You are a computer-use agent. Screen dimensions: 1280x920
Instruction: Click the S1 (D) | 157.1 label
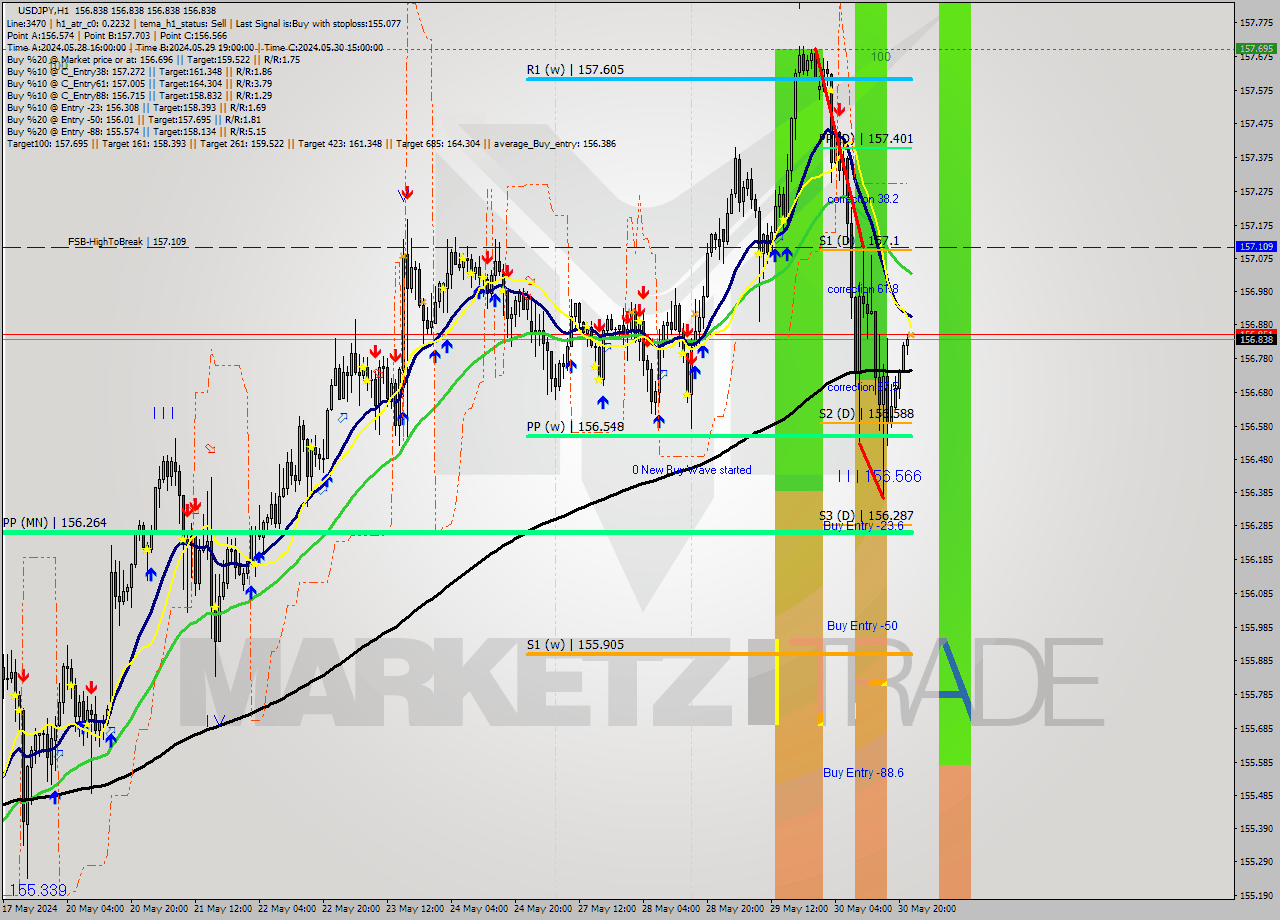coord(860,241)
